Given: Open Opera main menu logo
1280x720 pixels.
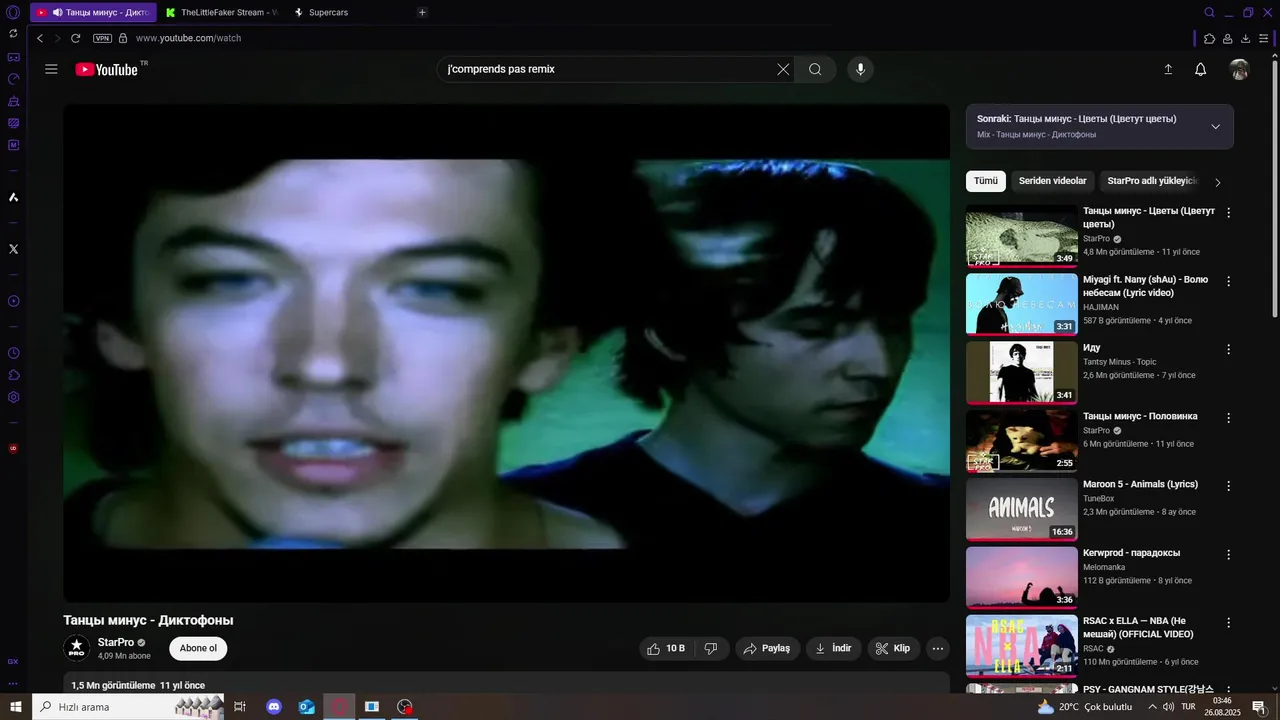Looking at the screenshot, I should tap(13, 13).
